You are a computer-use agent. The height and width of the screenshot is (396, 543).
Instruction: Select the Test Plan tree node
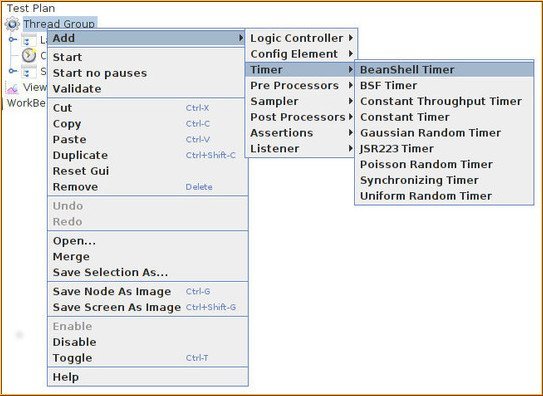[31, 8]
